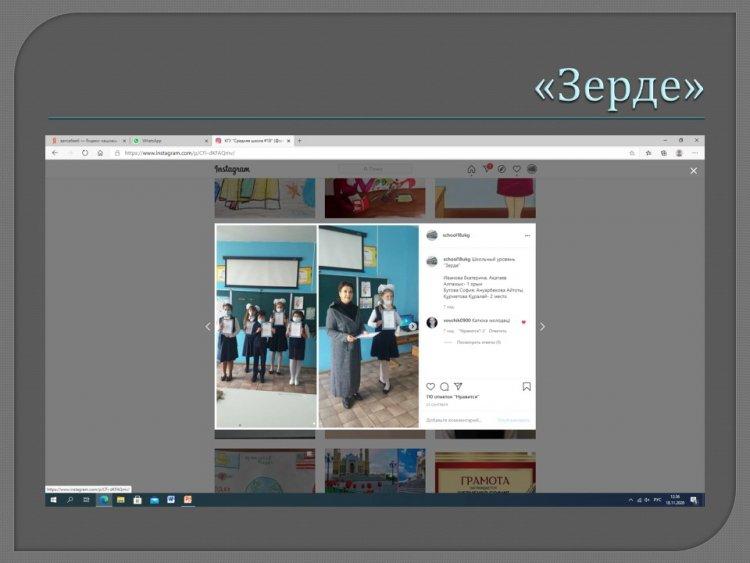Screen dimensions: 750x563
Task: Open the volume control in system tray
Action: [647, 500]
